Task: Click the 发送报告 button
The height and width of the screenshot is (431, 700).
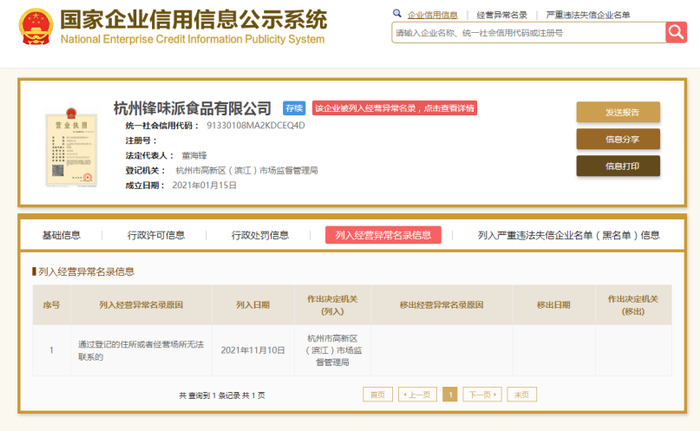Action: point(618,112)
